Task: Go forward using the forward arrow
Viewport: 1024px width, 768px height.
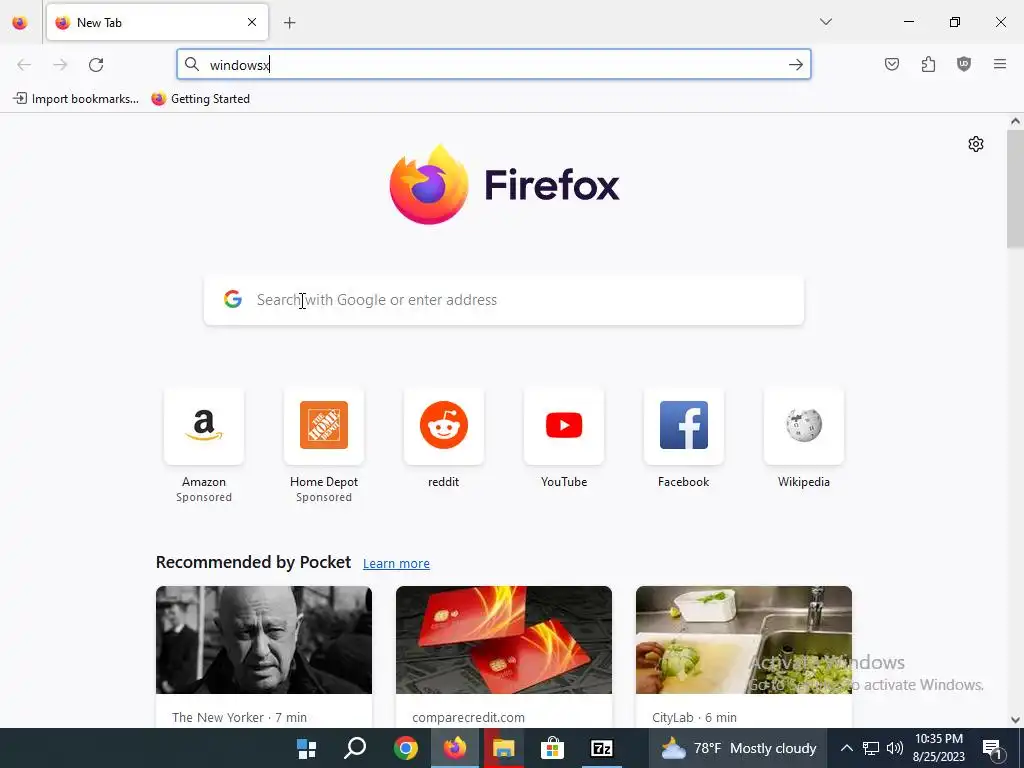Action: (x=60, y=65)
